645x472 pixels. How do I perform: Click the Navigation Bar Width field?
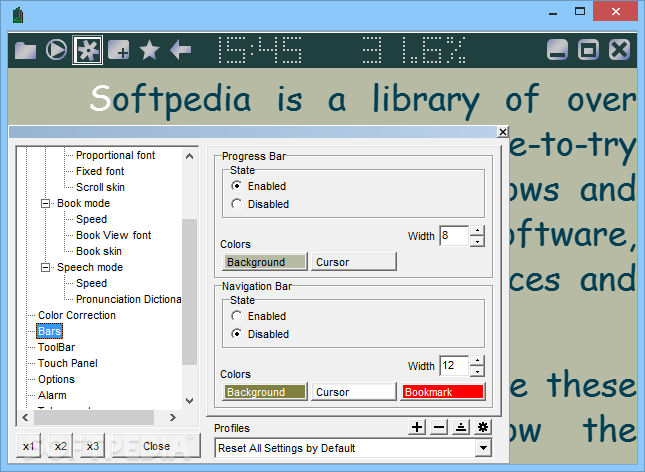pyautogui.click(x=454, y=366)
